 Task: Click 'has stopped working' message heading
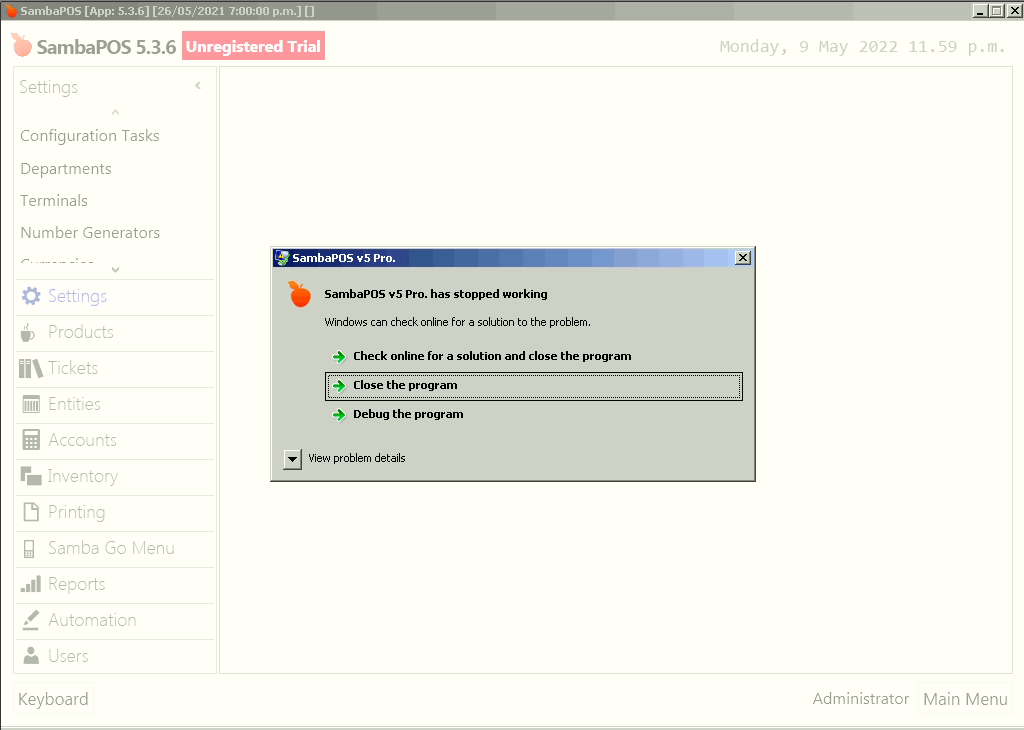tap(436, 294)
